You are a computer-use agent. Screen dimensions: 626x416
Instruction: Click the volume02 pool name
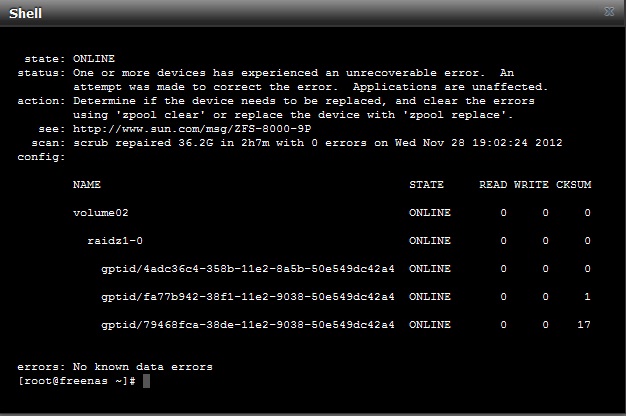point(101,213)
